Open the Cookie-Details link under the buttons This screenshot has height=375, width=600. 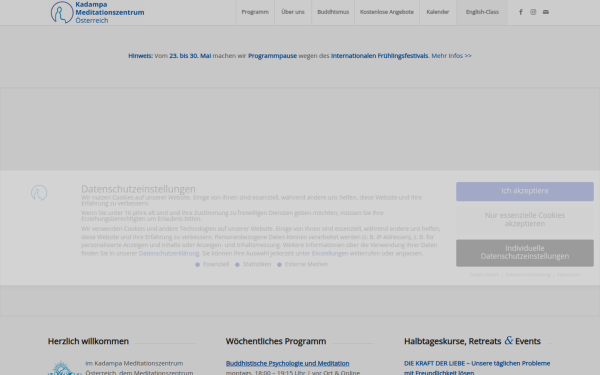click(484, 275)
